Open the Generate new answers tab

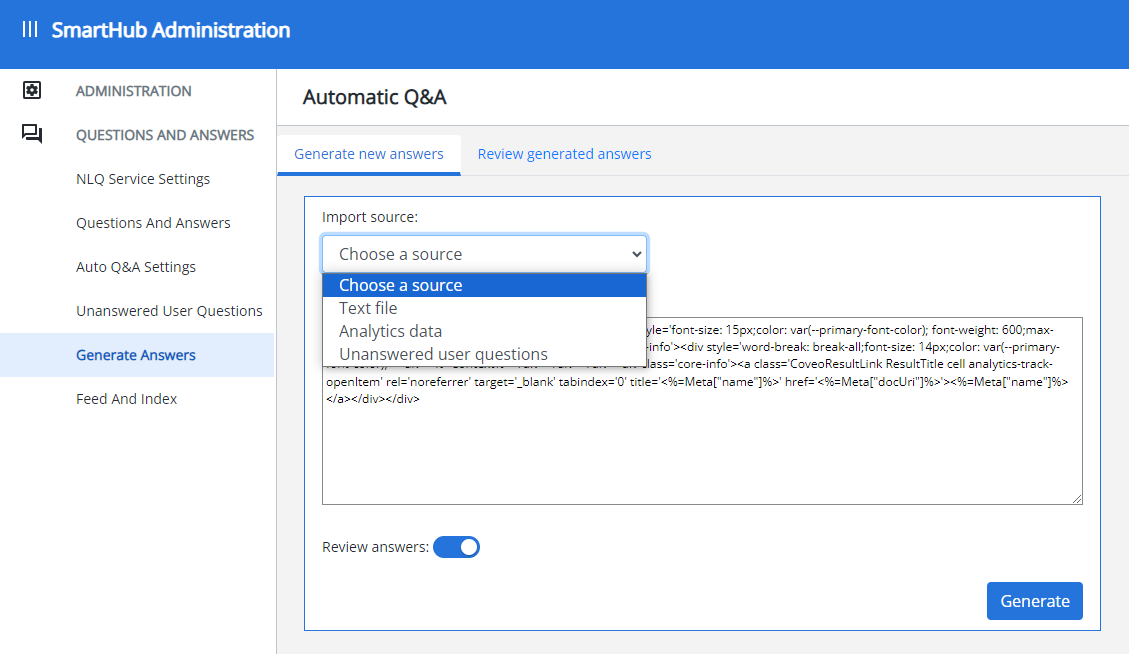tap(369, 154)
